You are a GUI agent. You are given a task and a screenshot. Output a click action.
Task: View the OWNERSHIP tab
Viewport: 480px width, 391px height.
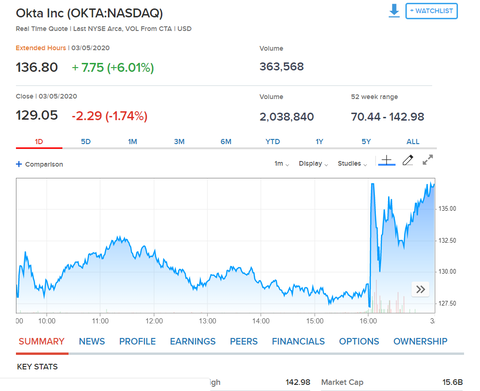420,341
